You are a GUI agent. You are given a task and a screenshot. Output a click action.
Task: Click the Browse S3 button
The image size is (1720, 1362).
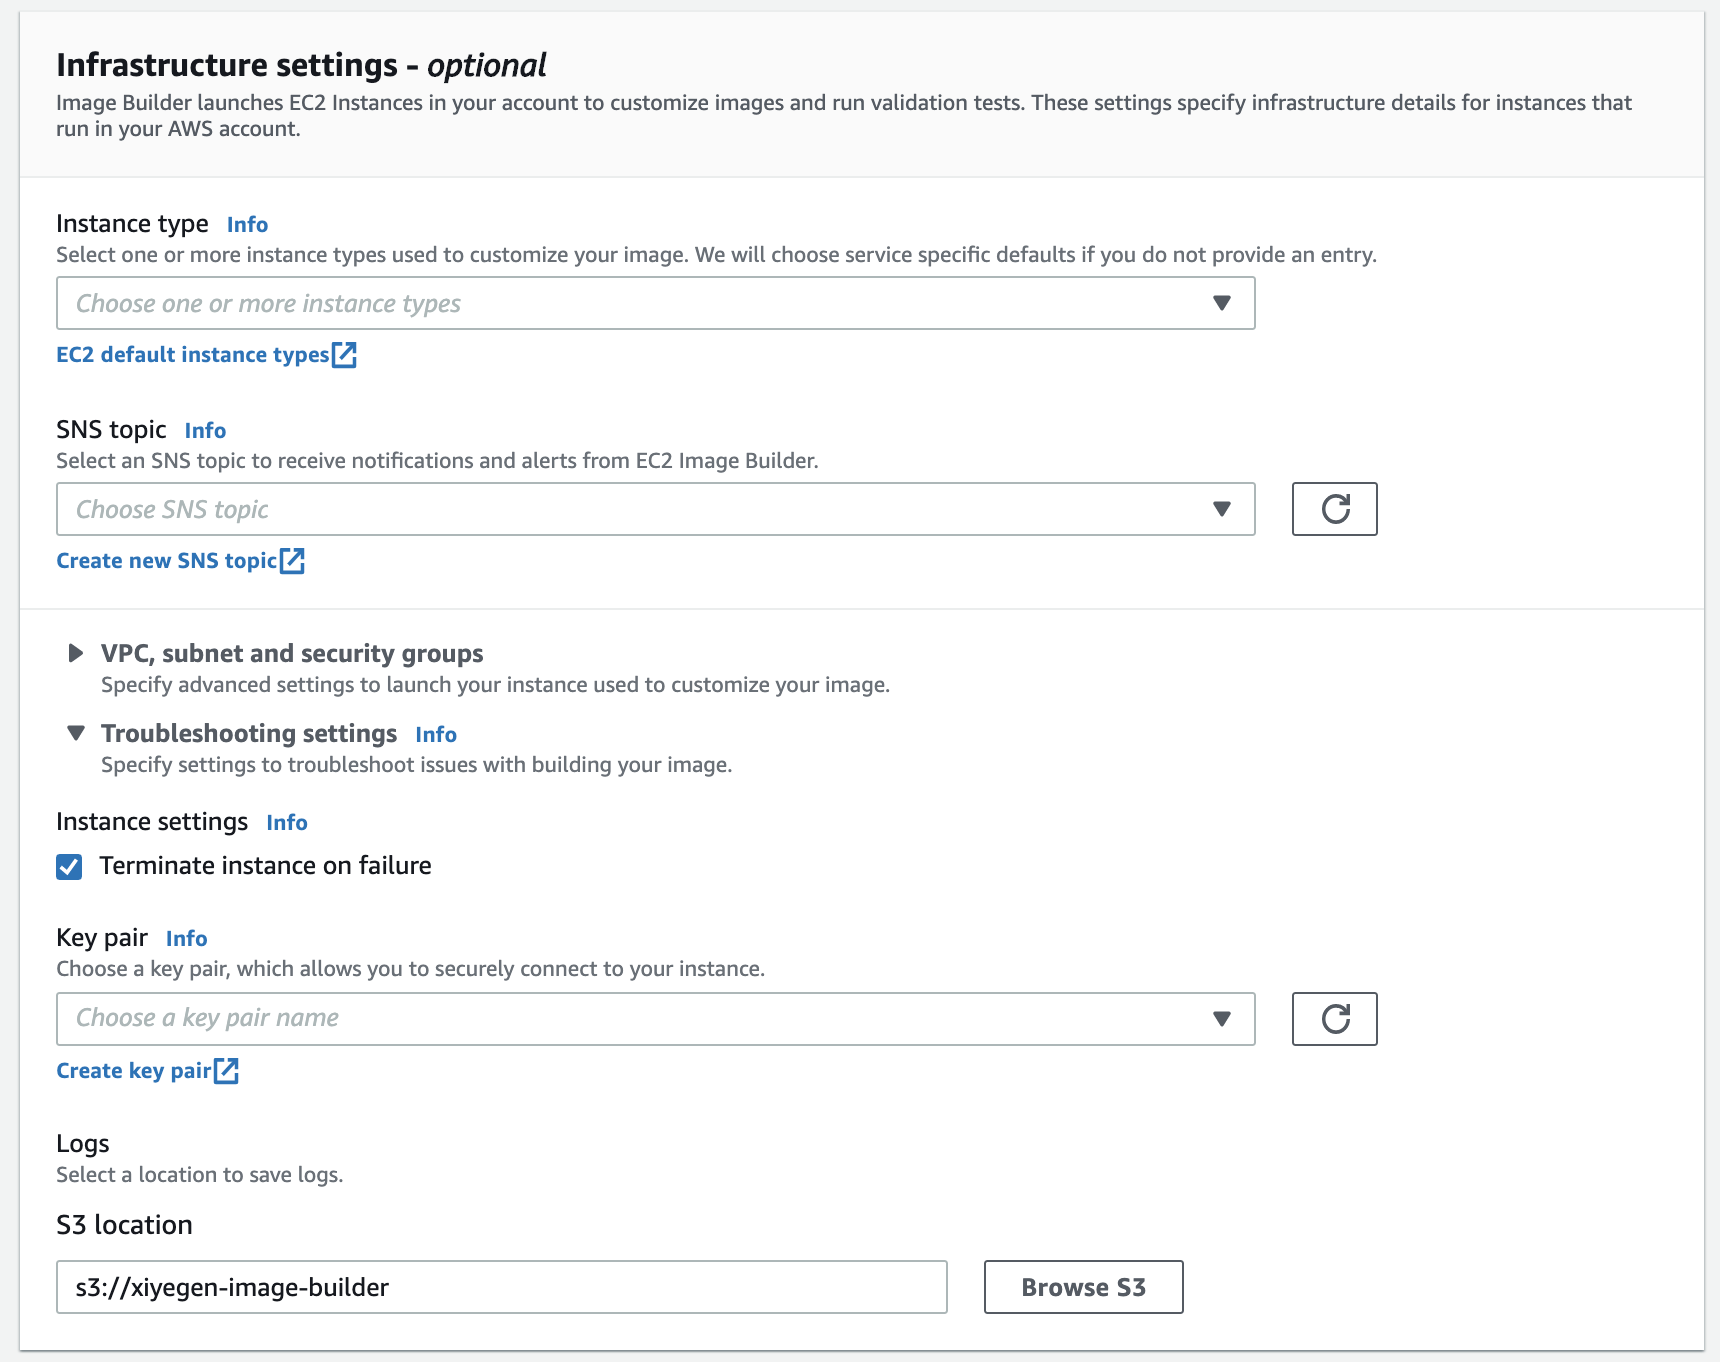(1083, 1287)
